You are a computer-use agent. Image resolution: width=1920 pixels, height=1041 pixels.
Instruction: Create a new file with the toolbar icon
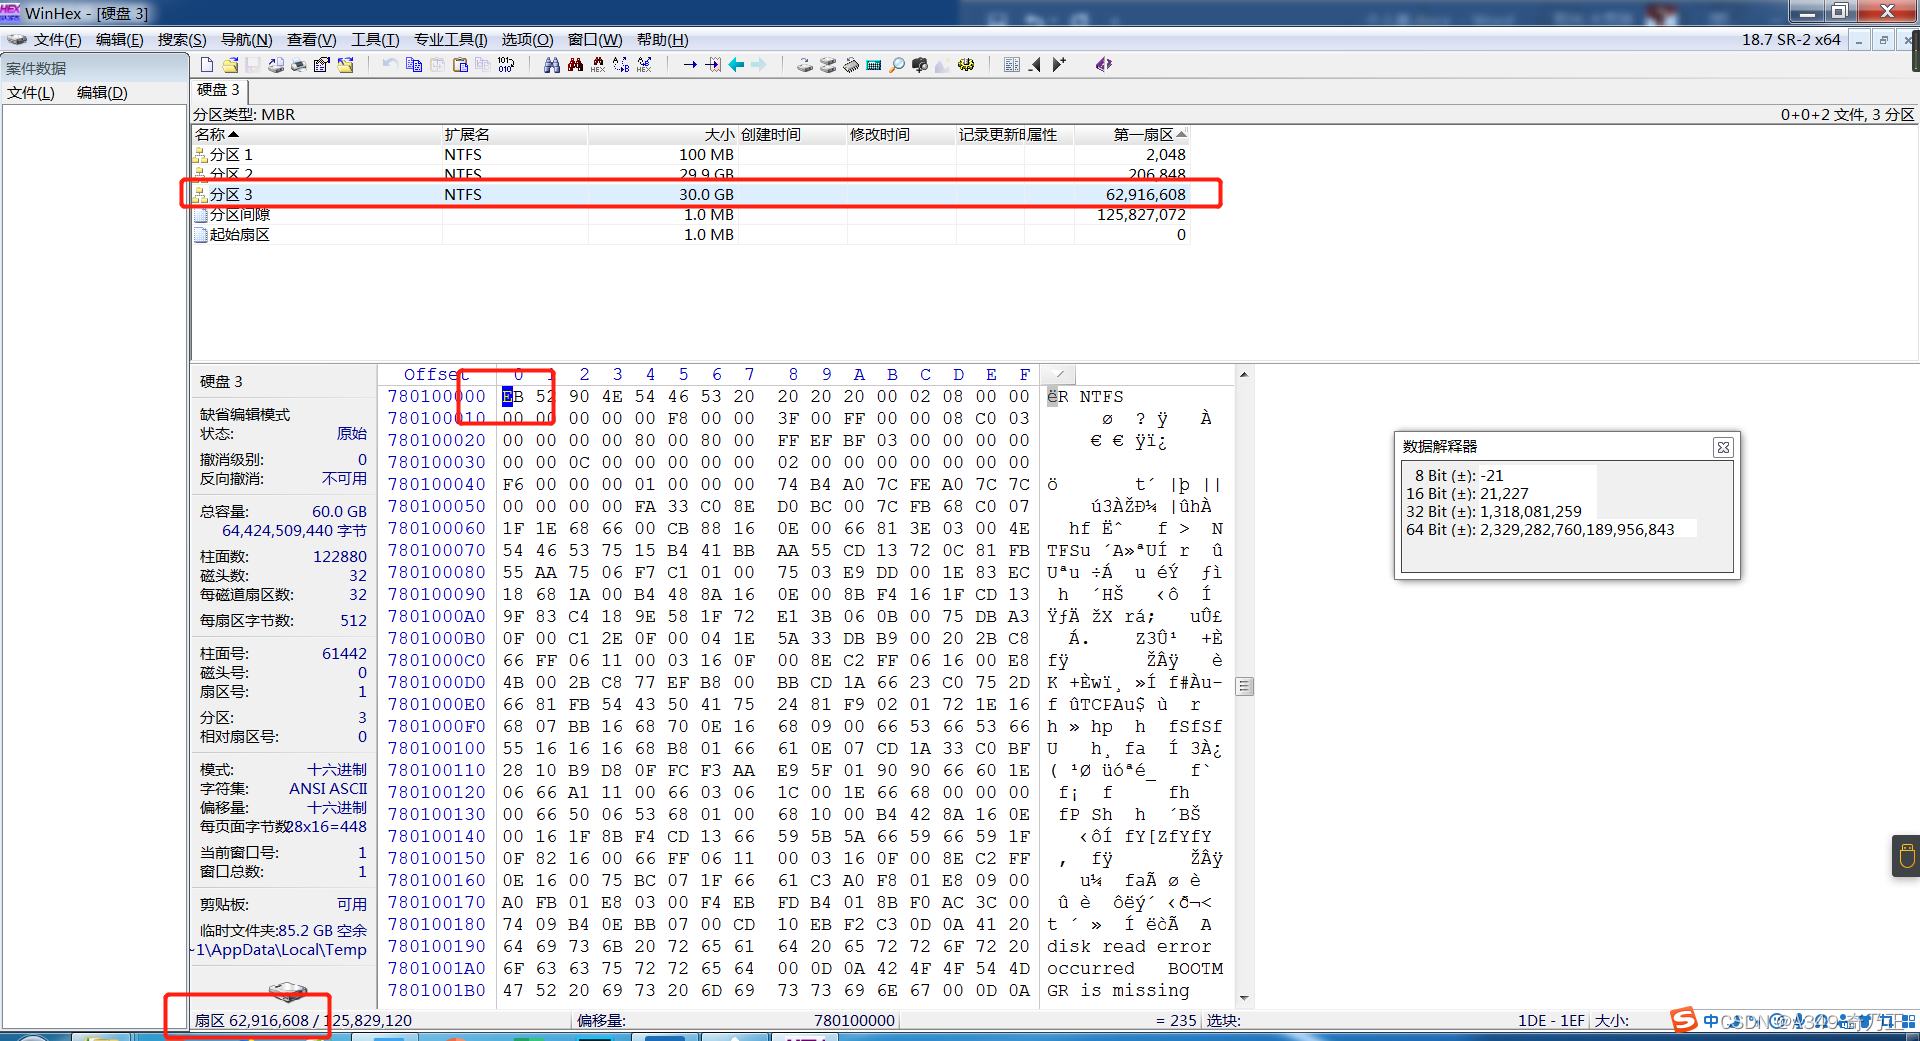click(207, 65)
